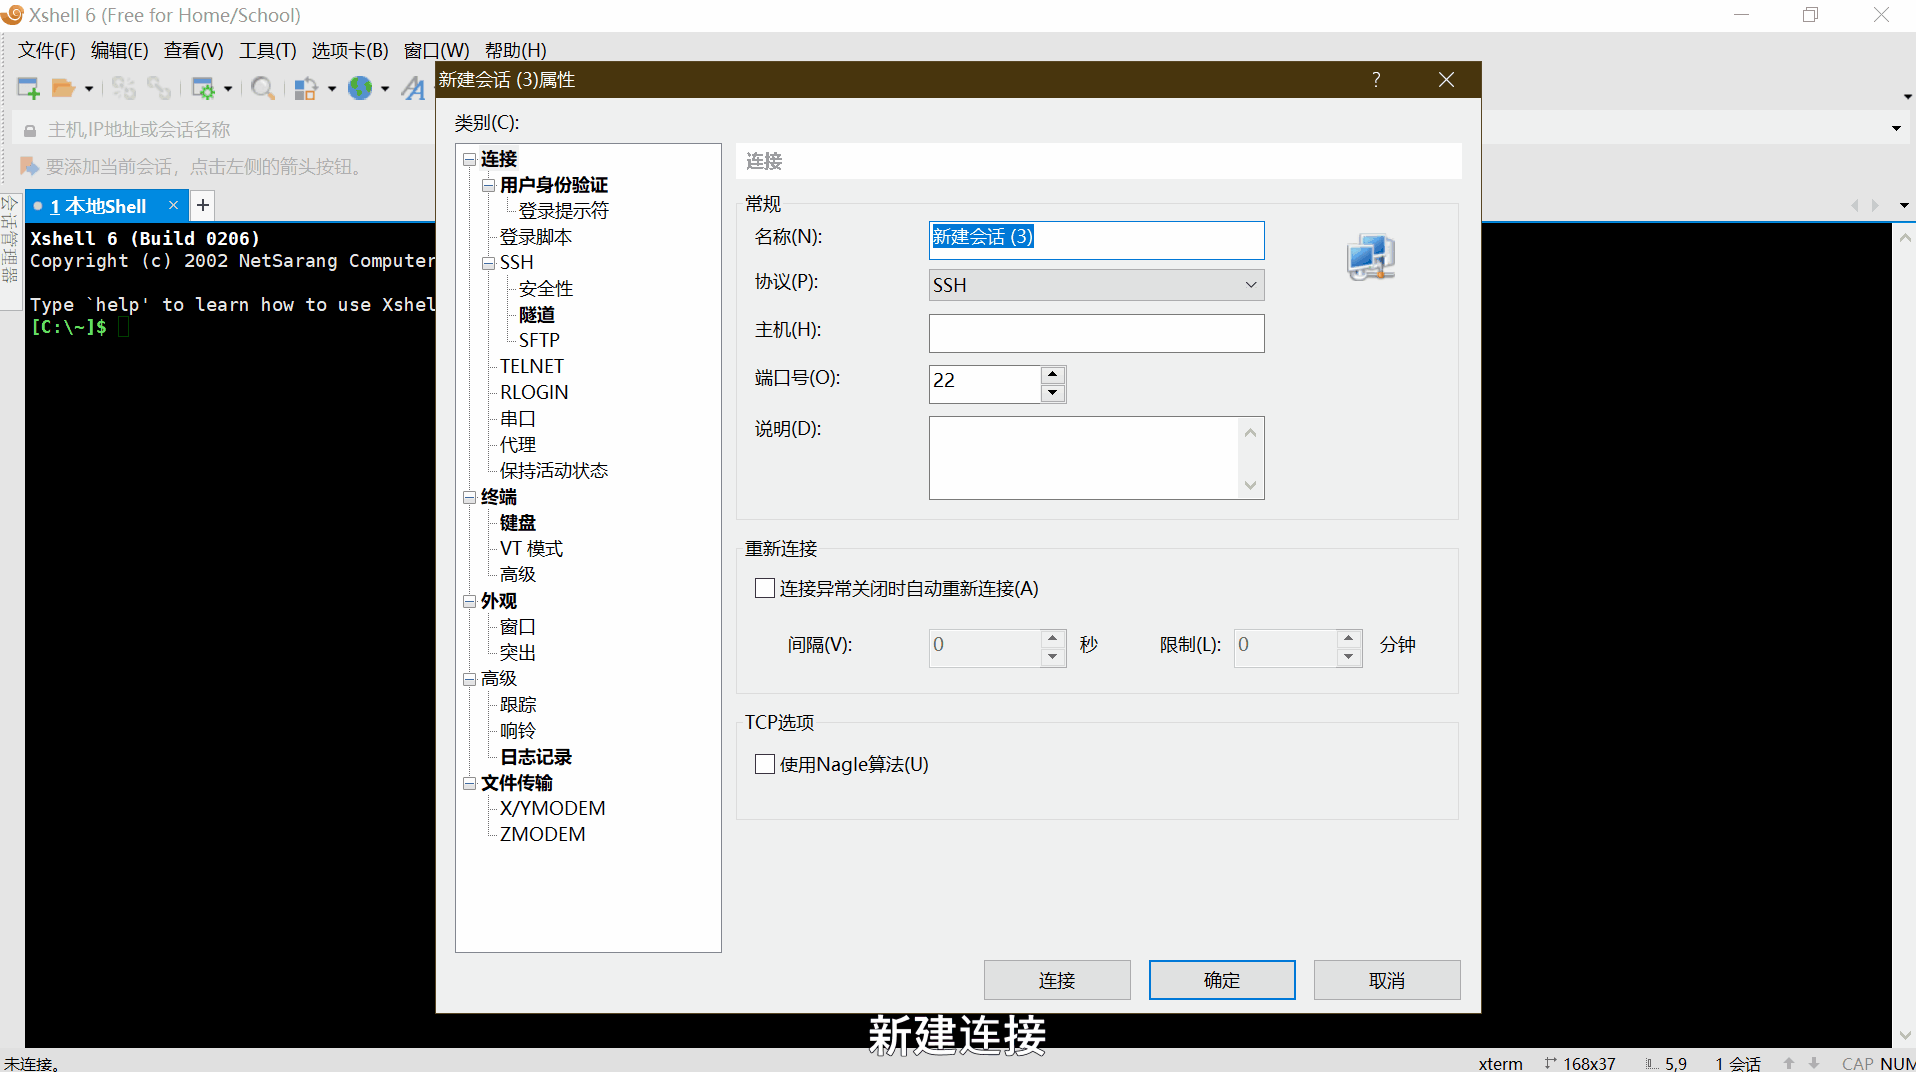The width and height of the screenshot is (1916, 1072).
Task: Select 日志记录 in category tree
Action: pos(536,757)
